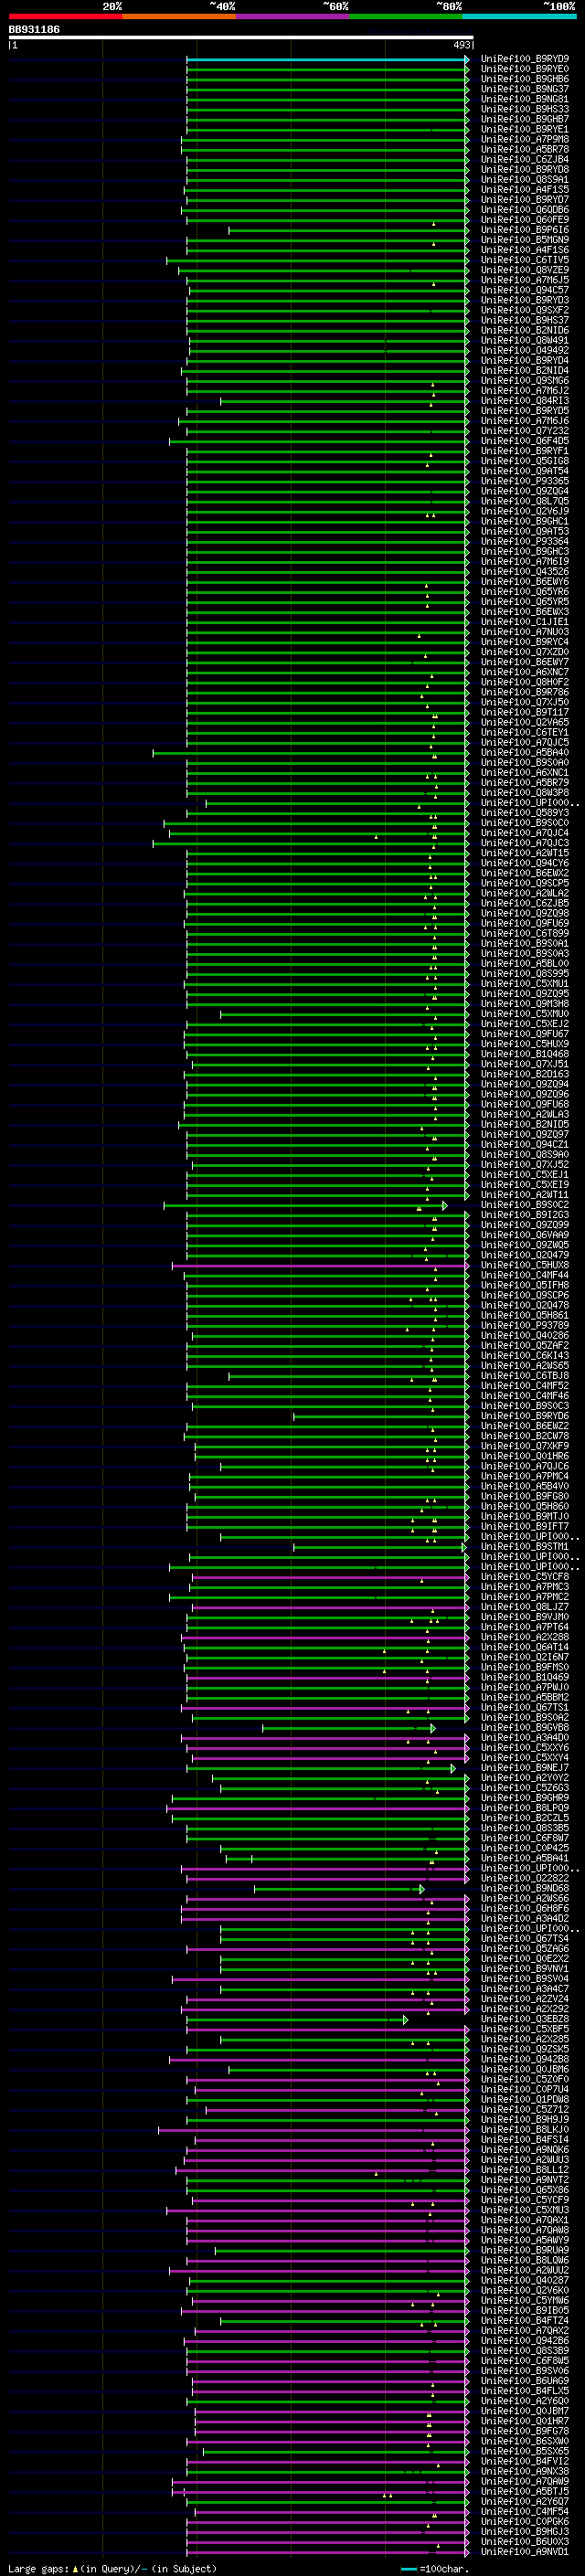The width and height of the screenshot is (585, 2576).
Task: Select the BB931186 query name
Action: point(34,29)
